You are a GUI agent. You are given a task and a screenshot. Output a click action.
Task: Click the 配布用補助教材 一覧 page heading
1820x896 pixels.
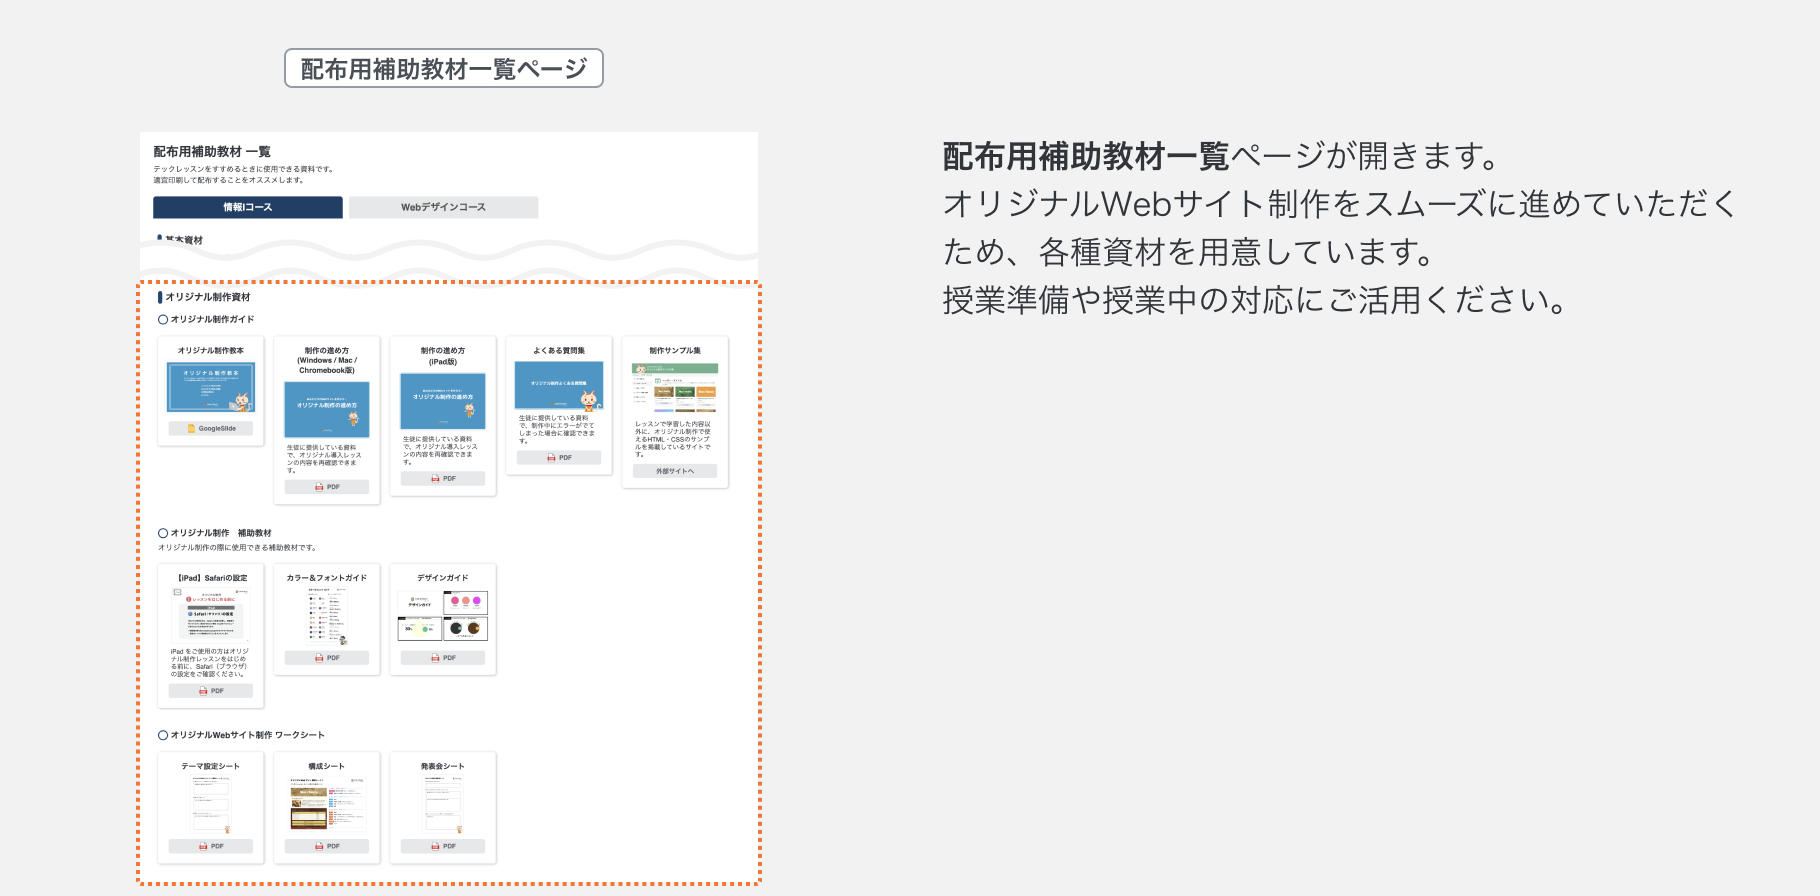point(212,152)
